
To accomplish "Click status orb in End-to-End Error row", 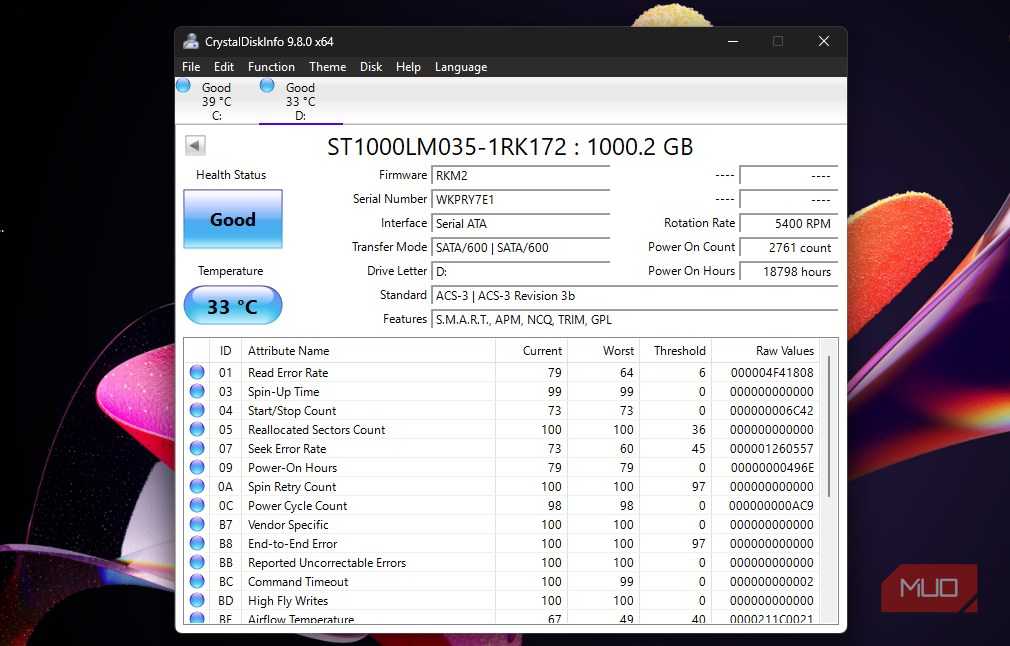I will pos(197,543).
